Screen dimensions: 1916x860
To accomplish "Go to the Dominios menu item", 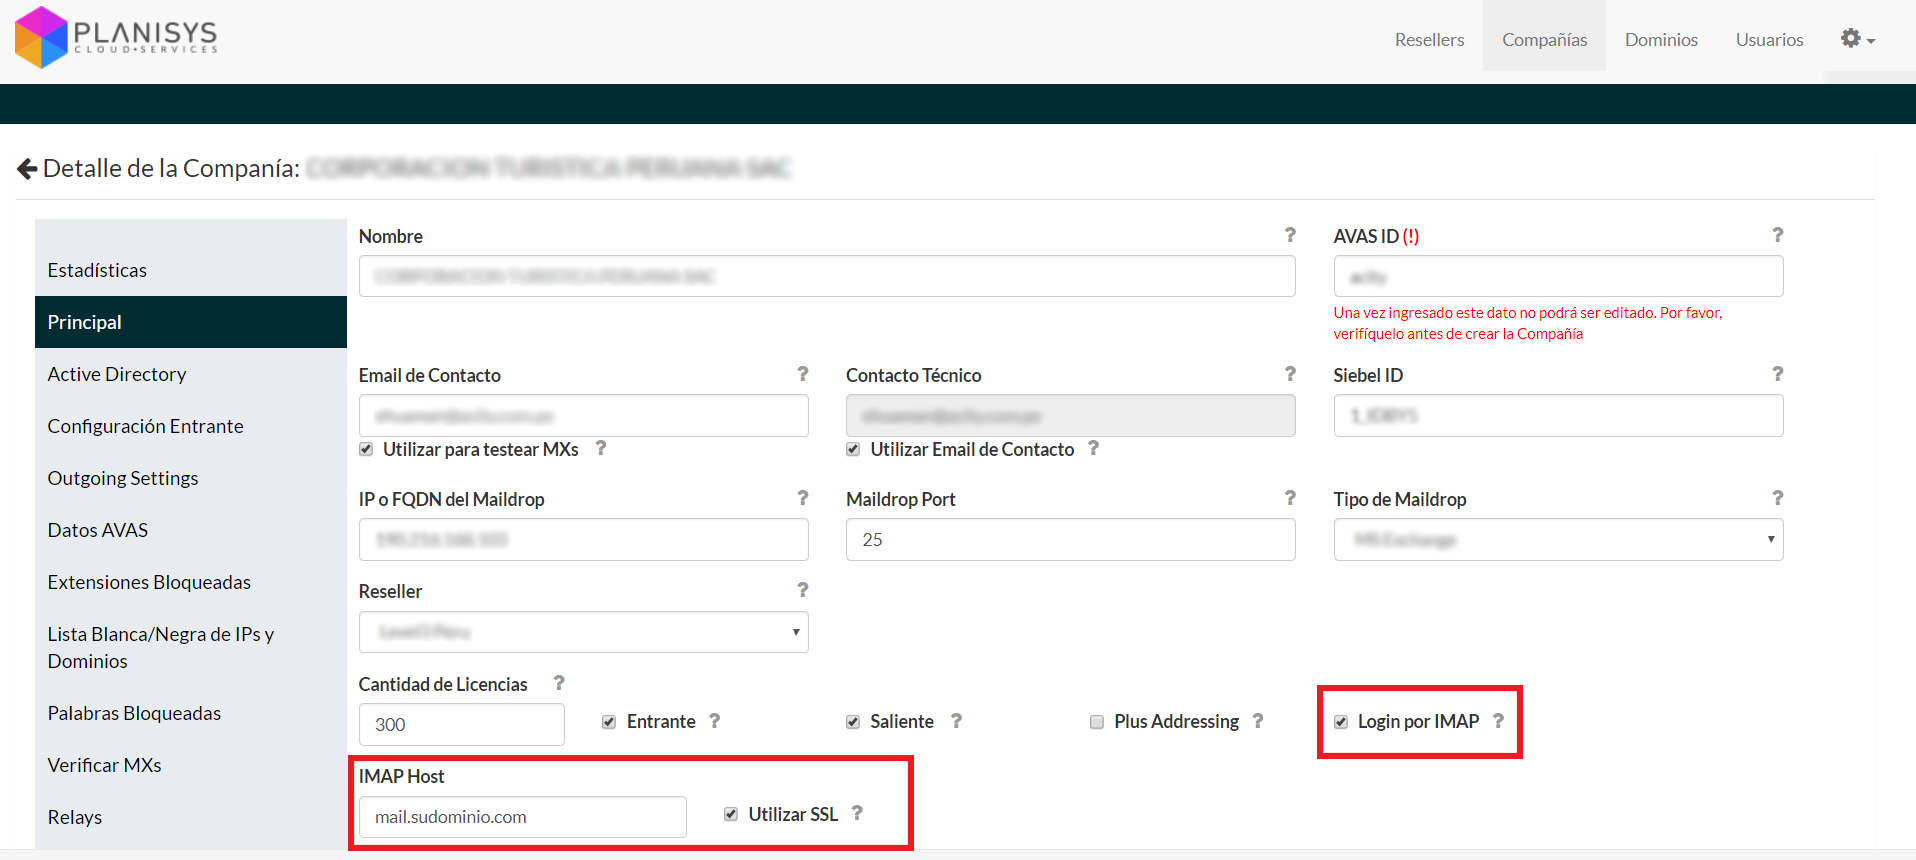I will coord(1660,40).
